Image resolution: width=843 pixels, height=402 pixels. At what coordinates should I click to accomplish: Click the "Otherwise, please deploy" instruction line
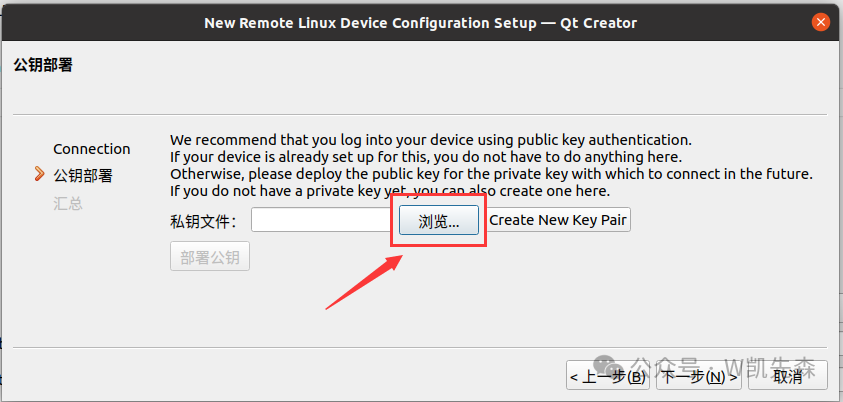pyautogui.click(x=490, y=174)
